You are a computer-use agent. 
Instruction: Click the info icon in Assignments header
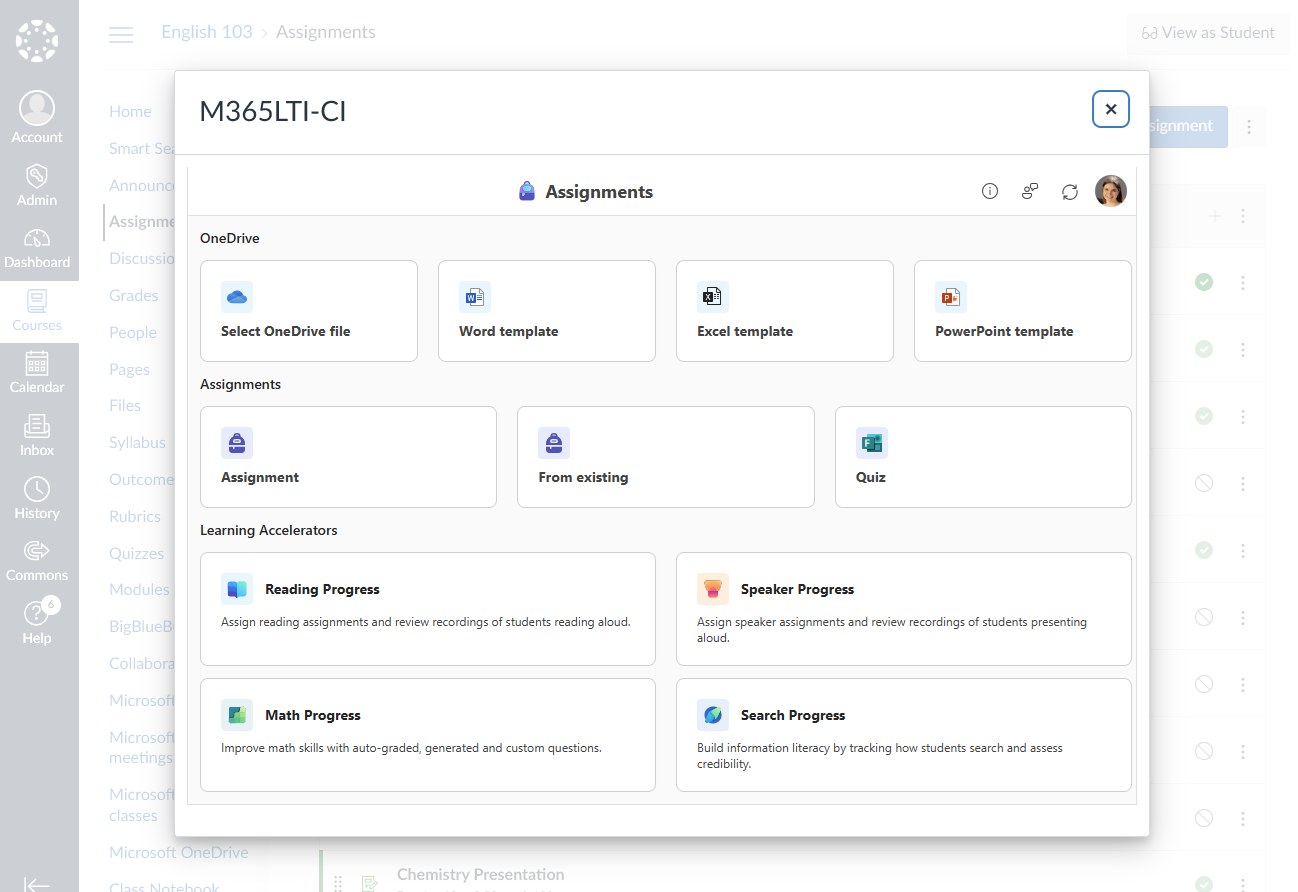pyautogui.click(x=990, y=191)
